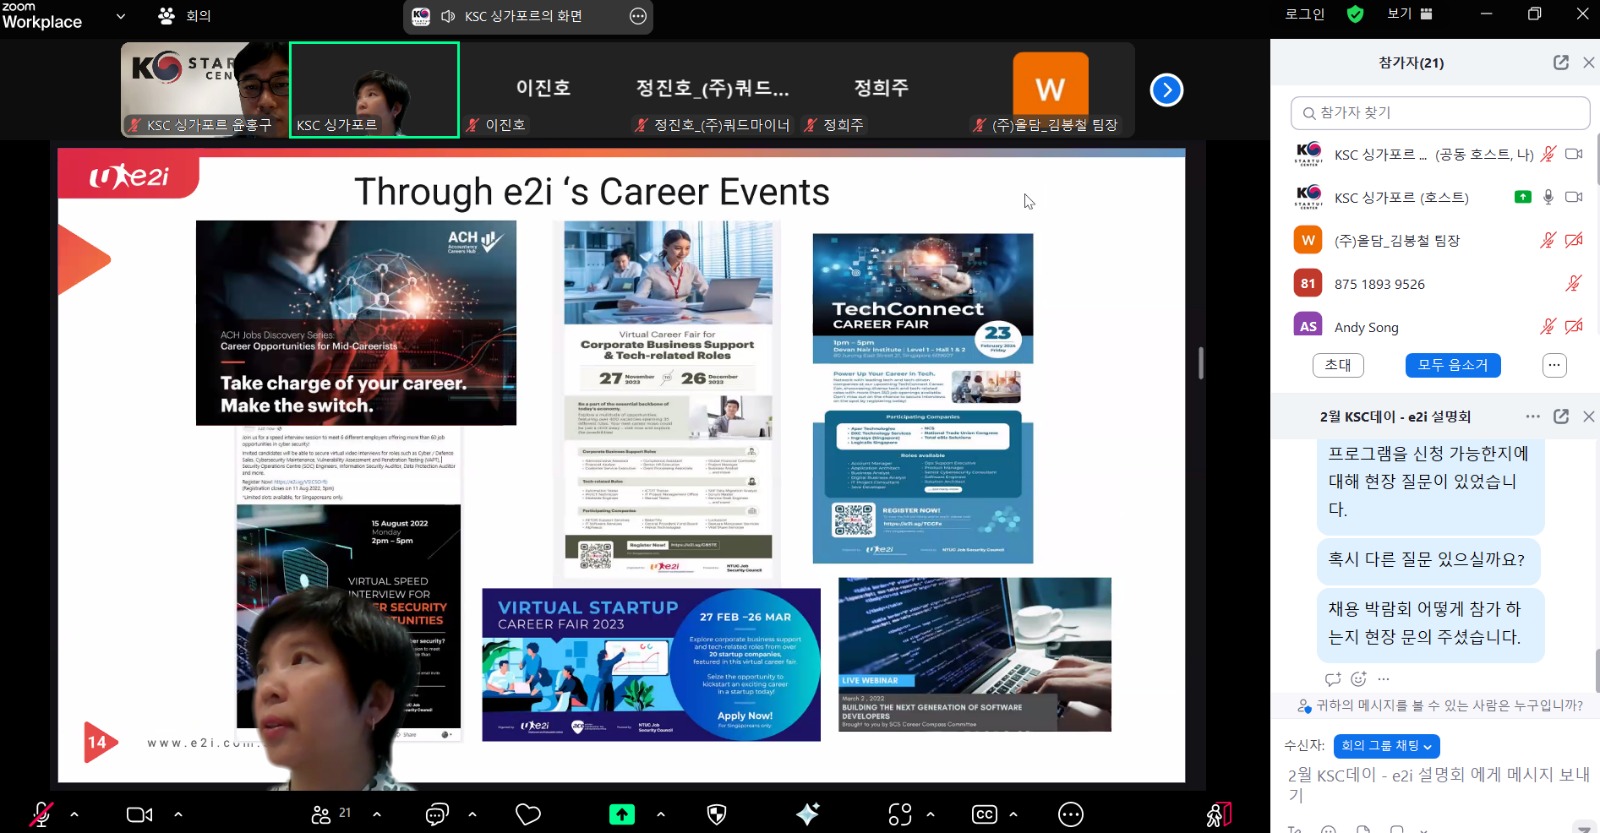This screenshot has height=833, width=1600.
Task: Open screen-share options ellipsis in top banner
Action: click(x=638, y=16)
